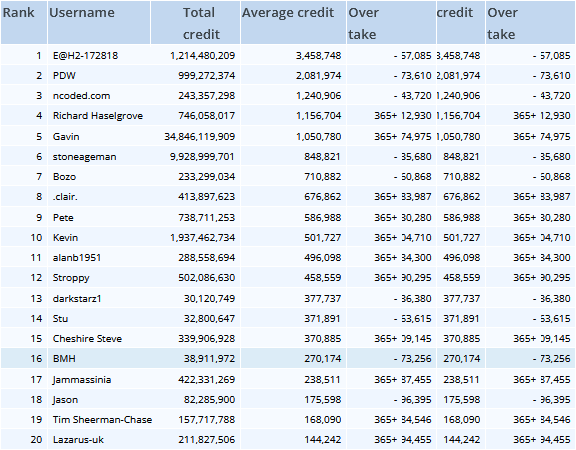Open Tim Sheerman-Chase's entry
576x450 pixels.
pos(102,420)
